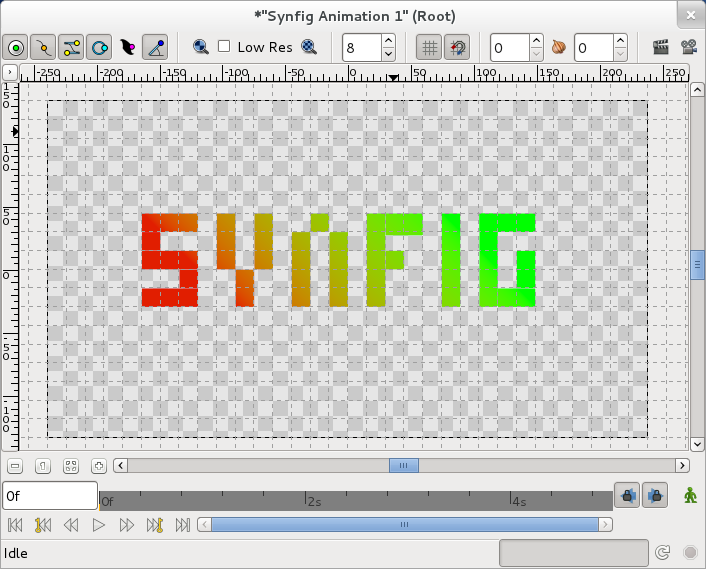Click the zoom out button
This screenshot has height=569, width=706.
15,466
